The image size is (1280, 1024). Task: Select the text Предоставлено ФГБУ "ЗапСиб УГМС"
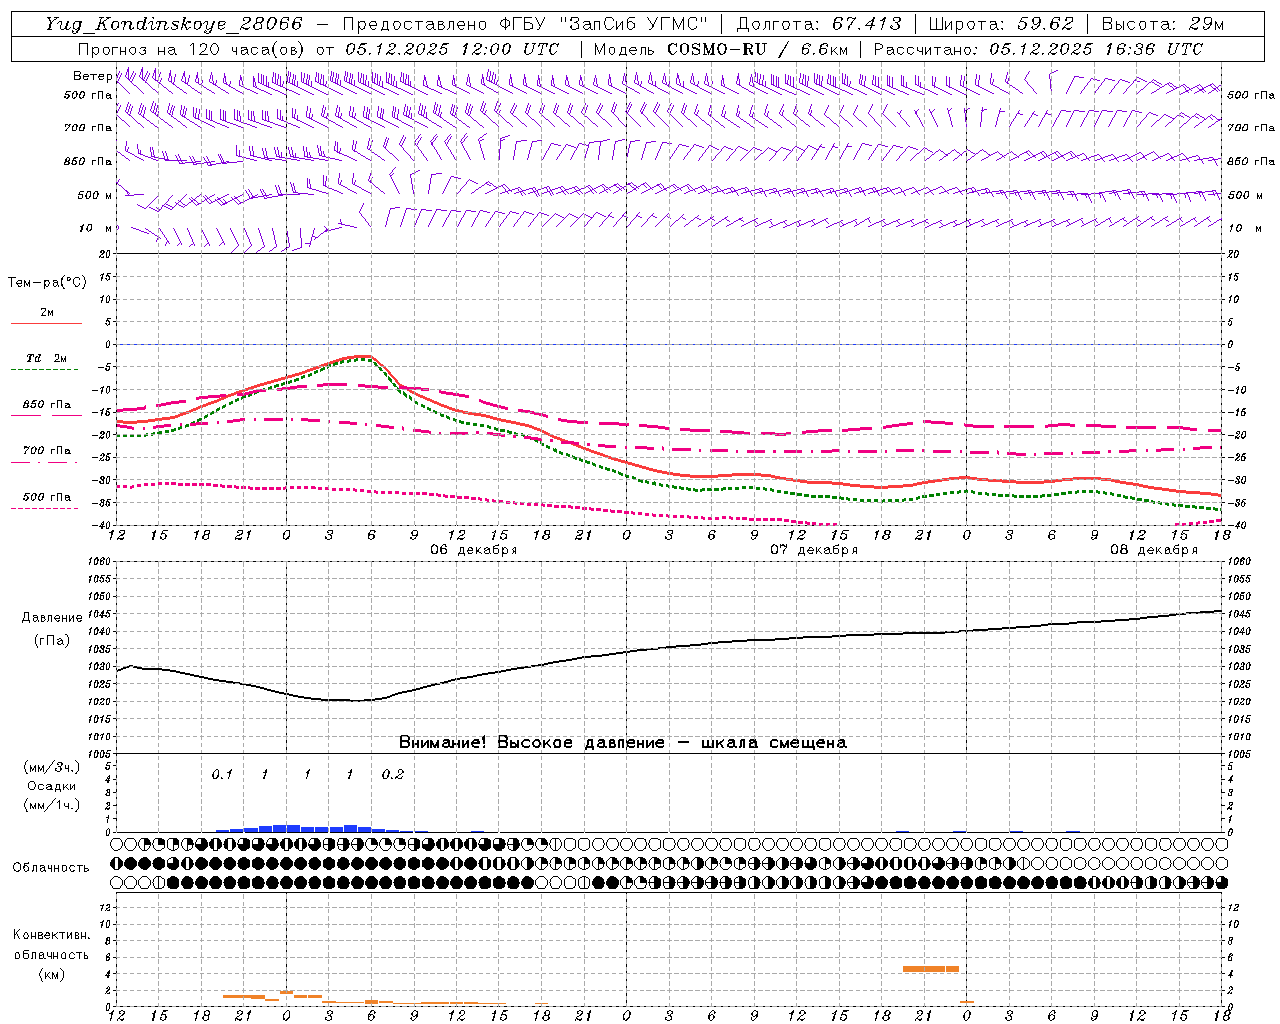(525, 24)
